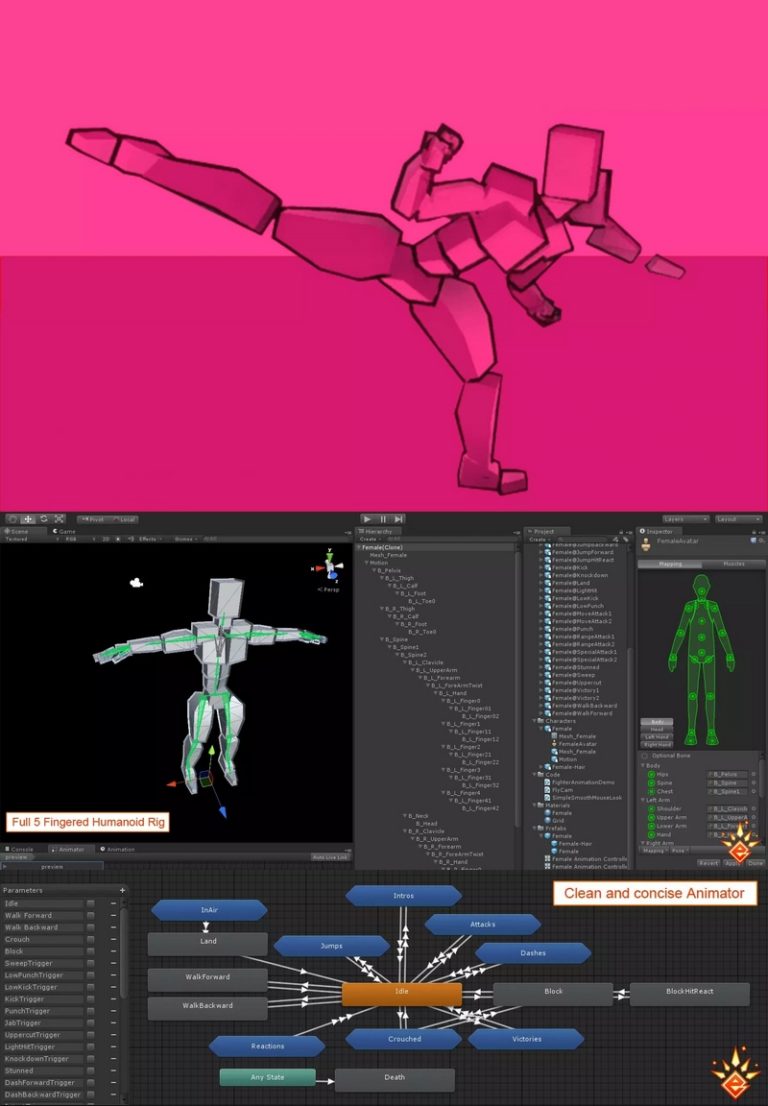Start Play mode with the Play button
The height and width of the screenshot is (1106, 768).
367,518
